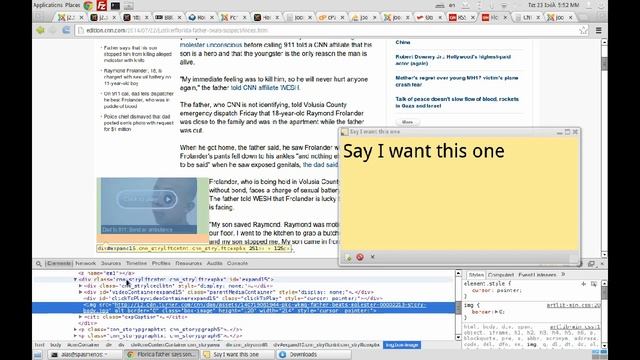Image resolution: width=640 pixels, height=360 pixels.
Task: Click the show desktop icon in bottom panel
Action: click(38, 355)
